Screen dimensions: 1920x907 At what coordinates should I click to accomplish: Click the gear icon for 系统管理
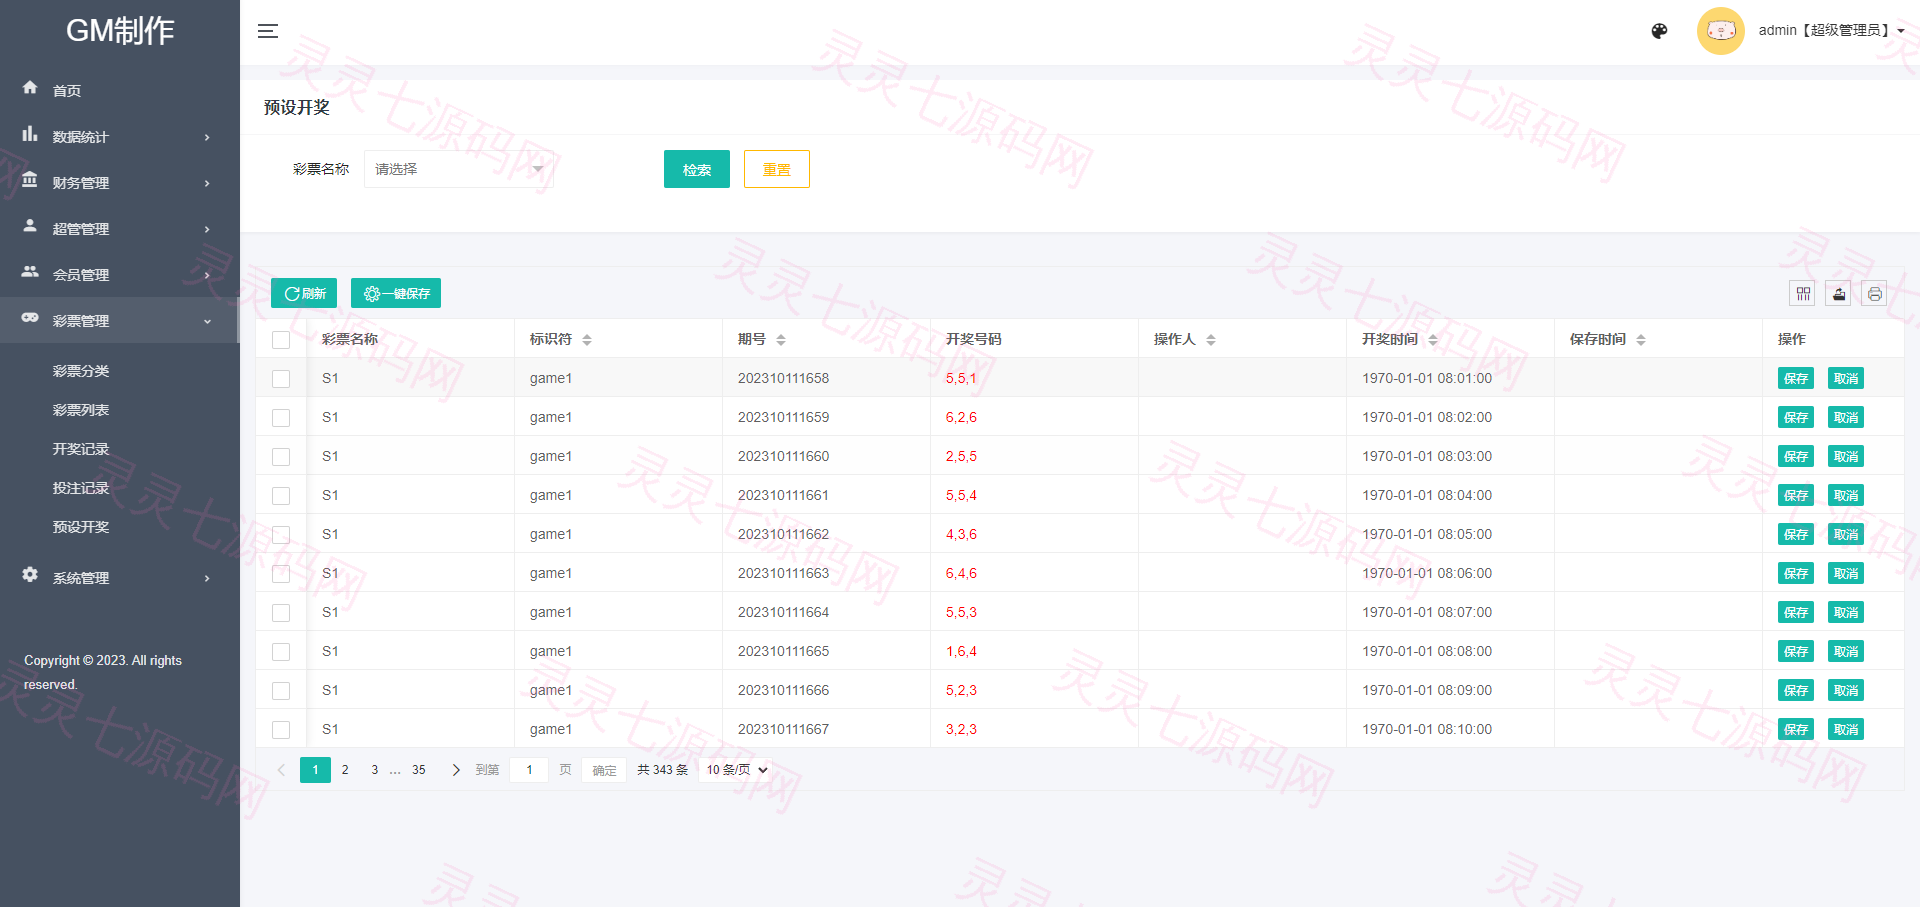point(30,575)
